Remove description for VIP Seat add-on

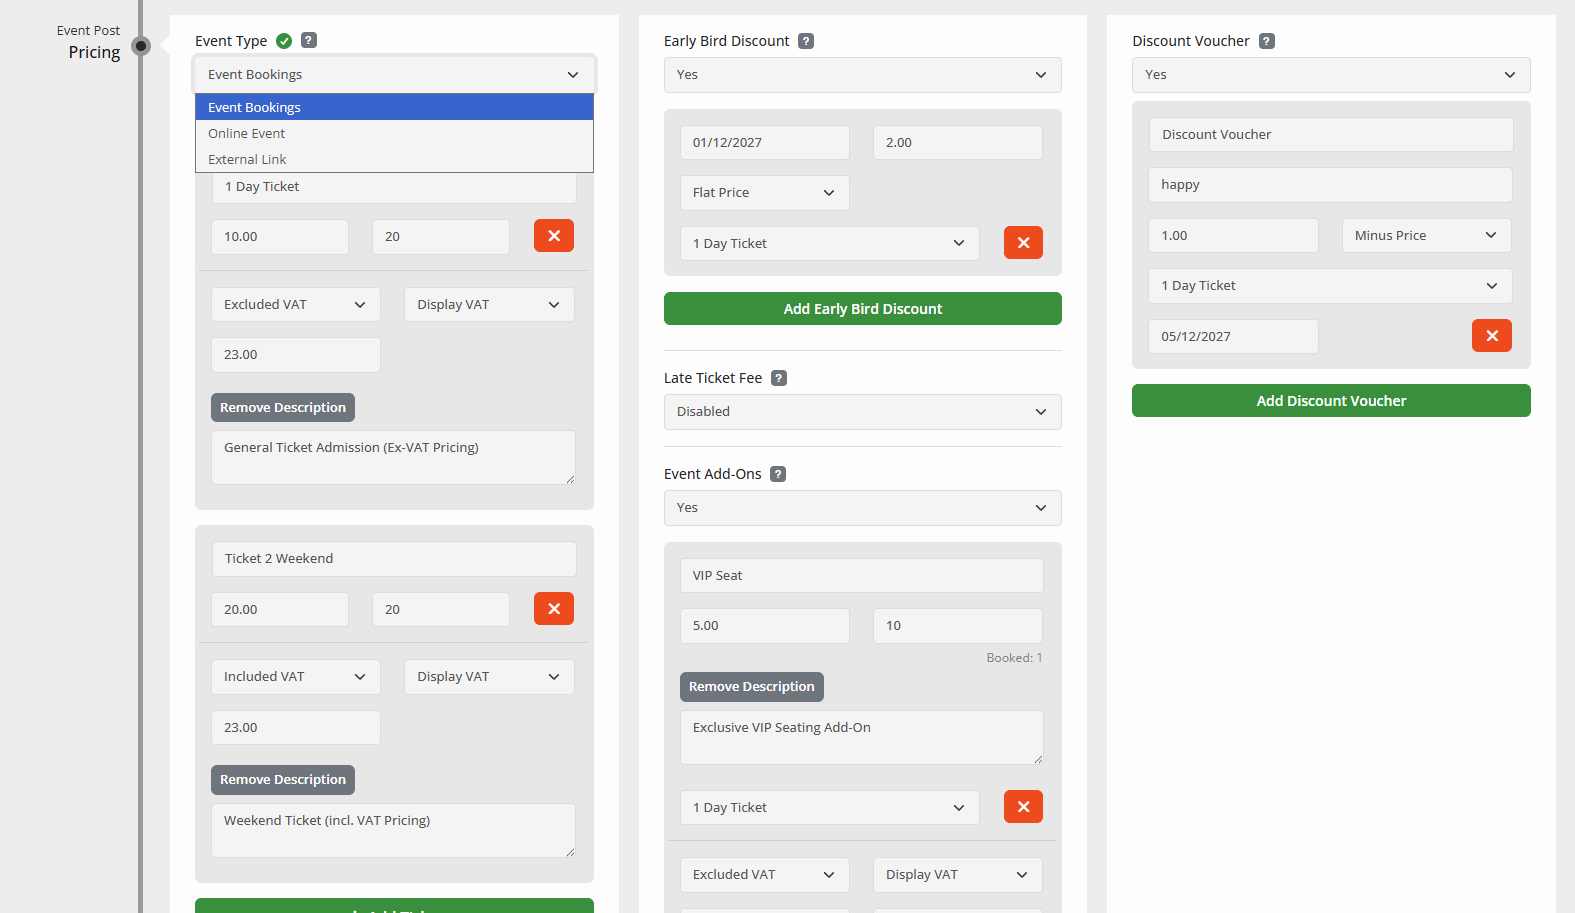click(x=752, y=687)
